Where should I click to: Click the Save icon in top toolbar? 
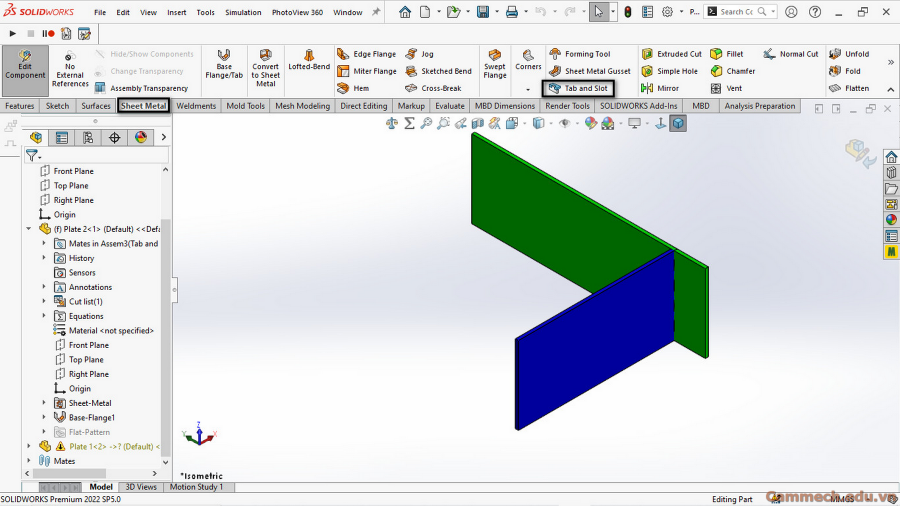click(x=483, y=11)
